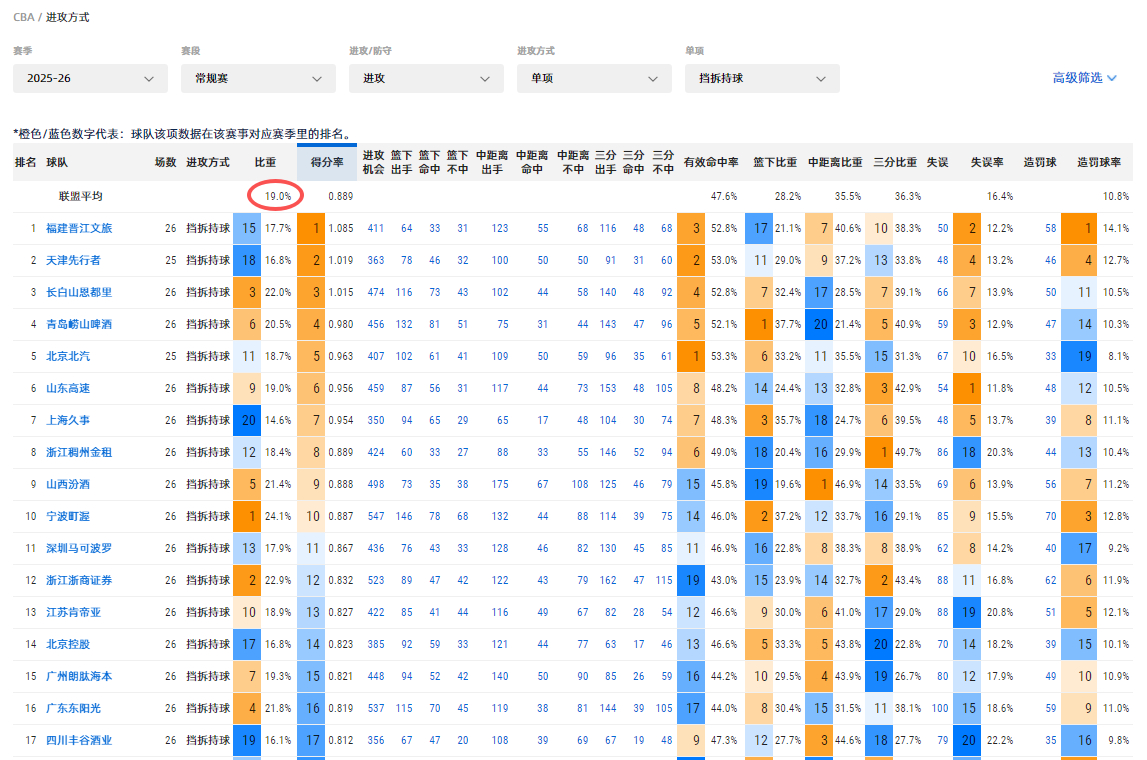Sort by 三分比重 column header
The image size is (1147, 760).
coord(895,162)
